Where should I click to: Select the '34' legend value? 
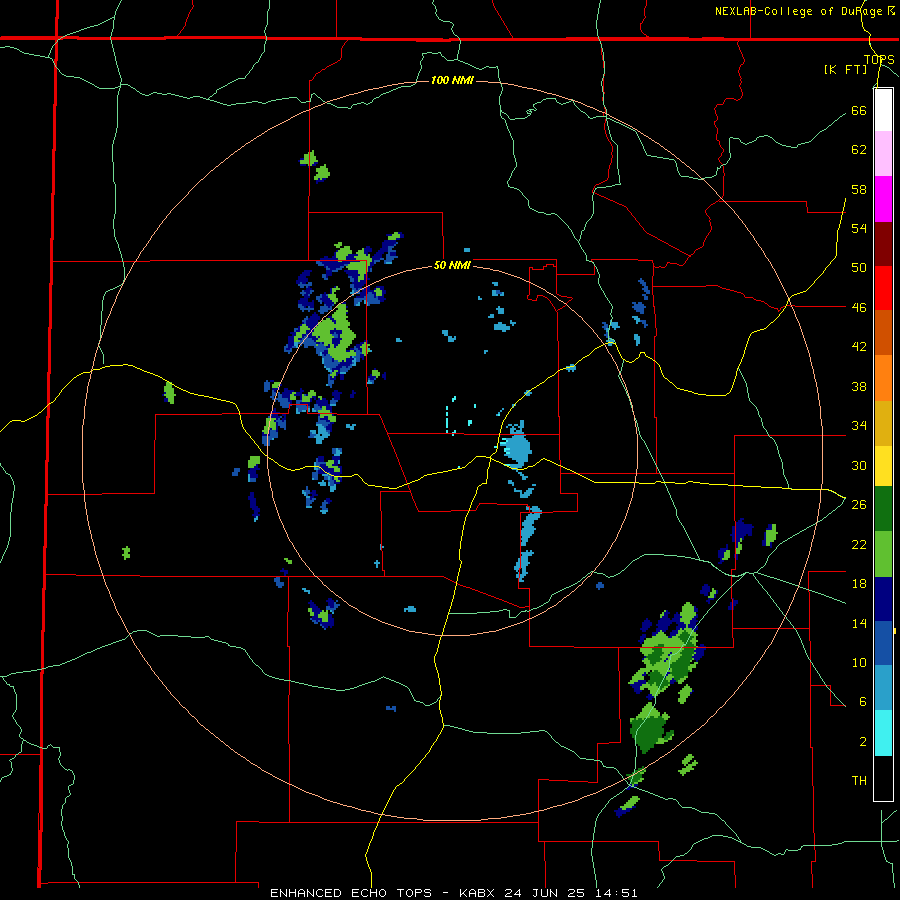coord(859,425)
